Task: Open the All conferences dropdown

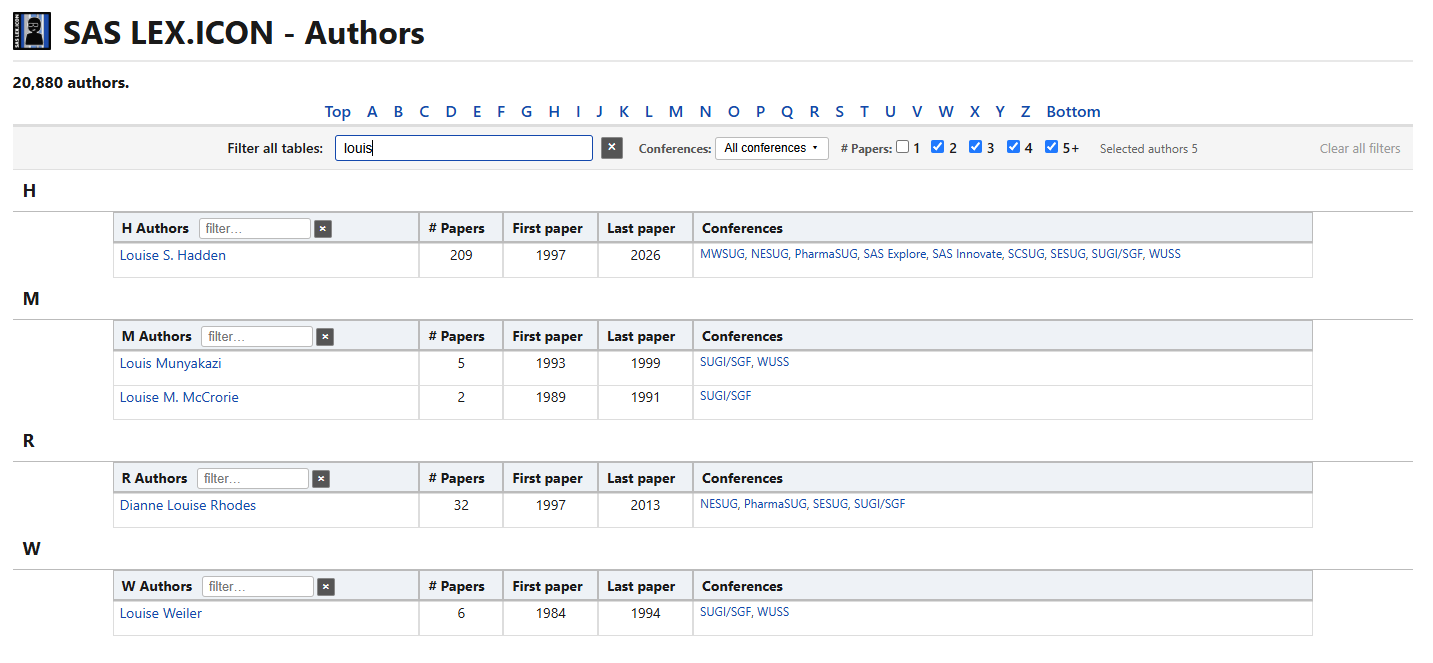Action: coord(771,148)
